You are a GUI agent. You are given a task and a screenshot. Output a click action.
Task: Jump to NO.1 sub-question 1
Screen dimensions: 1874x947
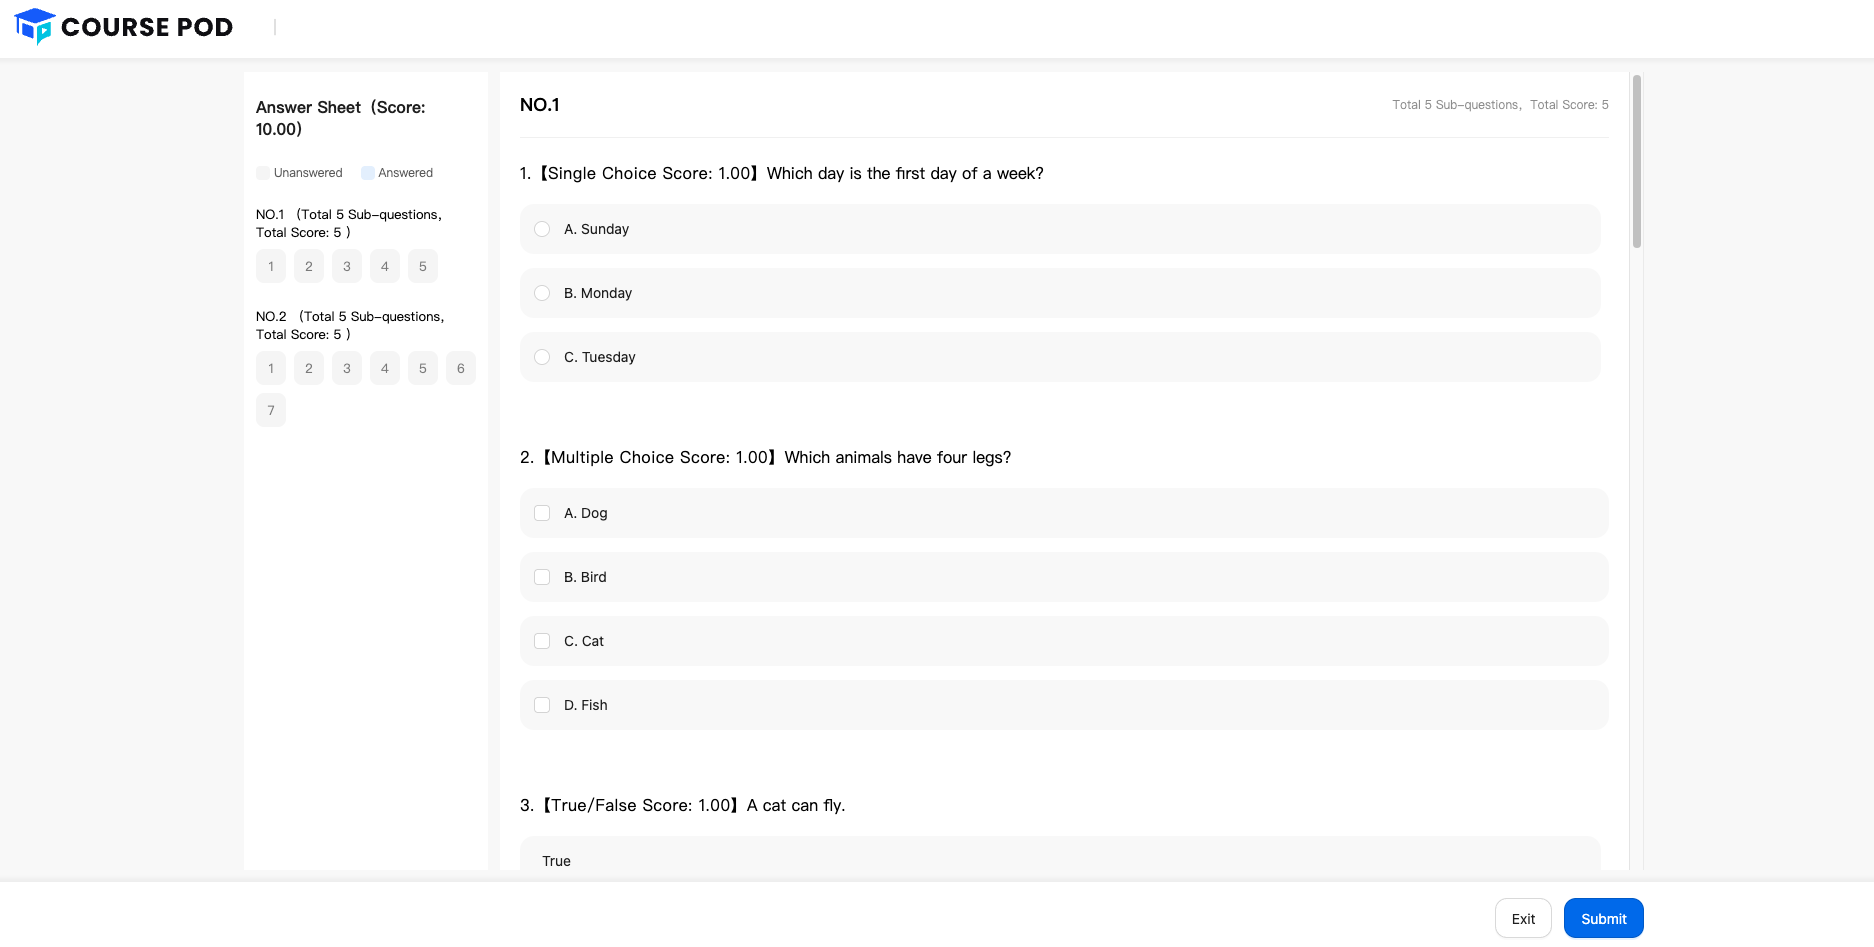(271, 266)
